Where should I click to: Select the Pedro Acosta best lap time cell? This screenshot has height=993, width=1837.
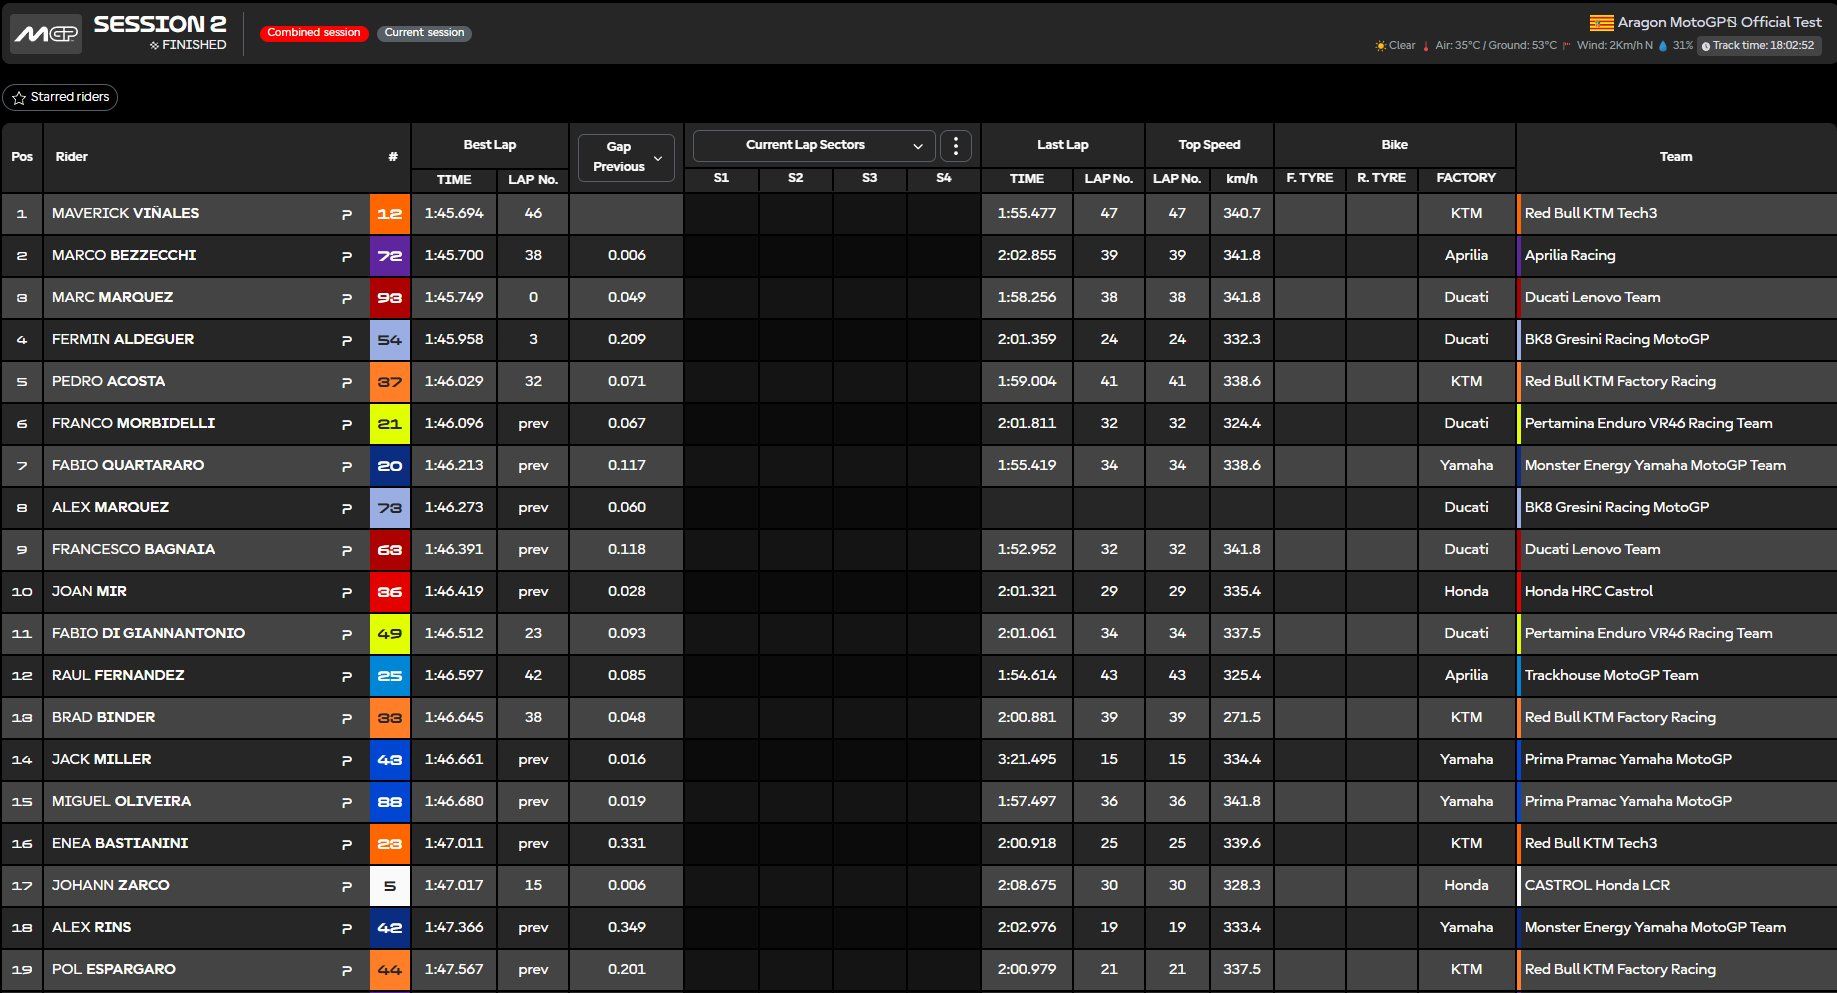tap(453, 381)
